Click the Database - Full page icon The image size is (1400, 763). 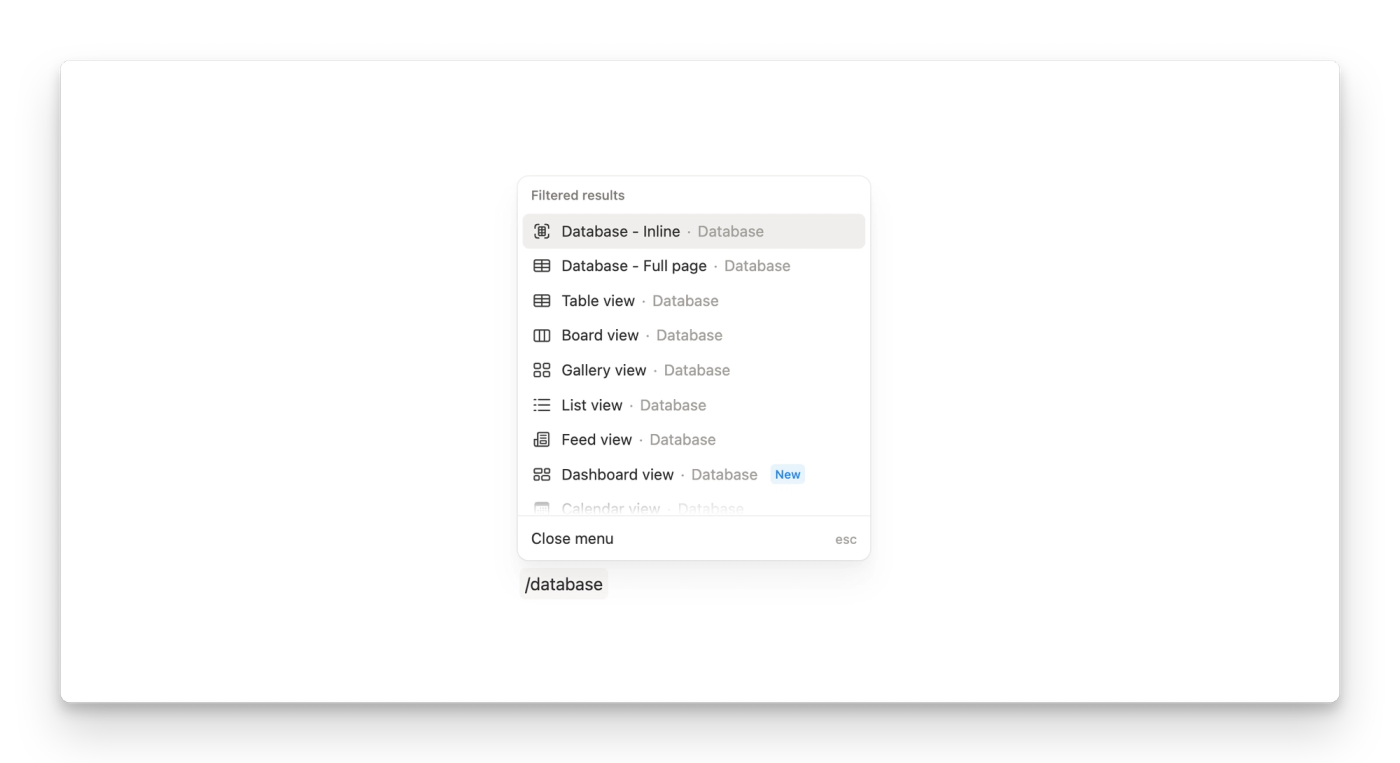pos(542,266)
